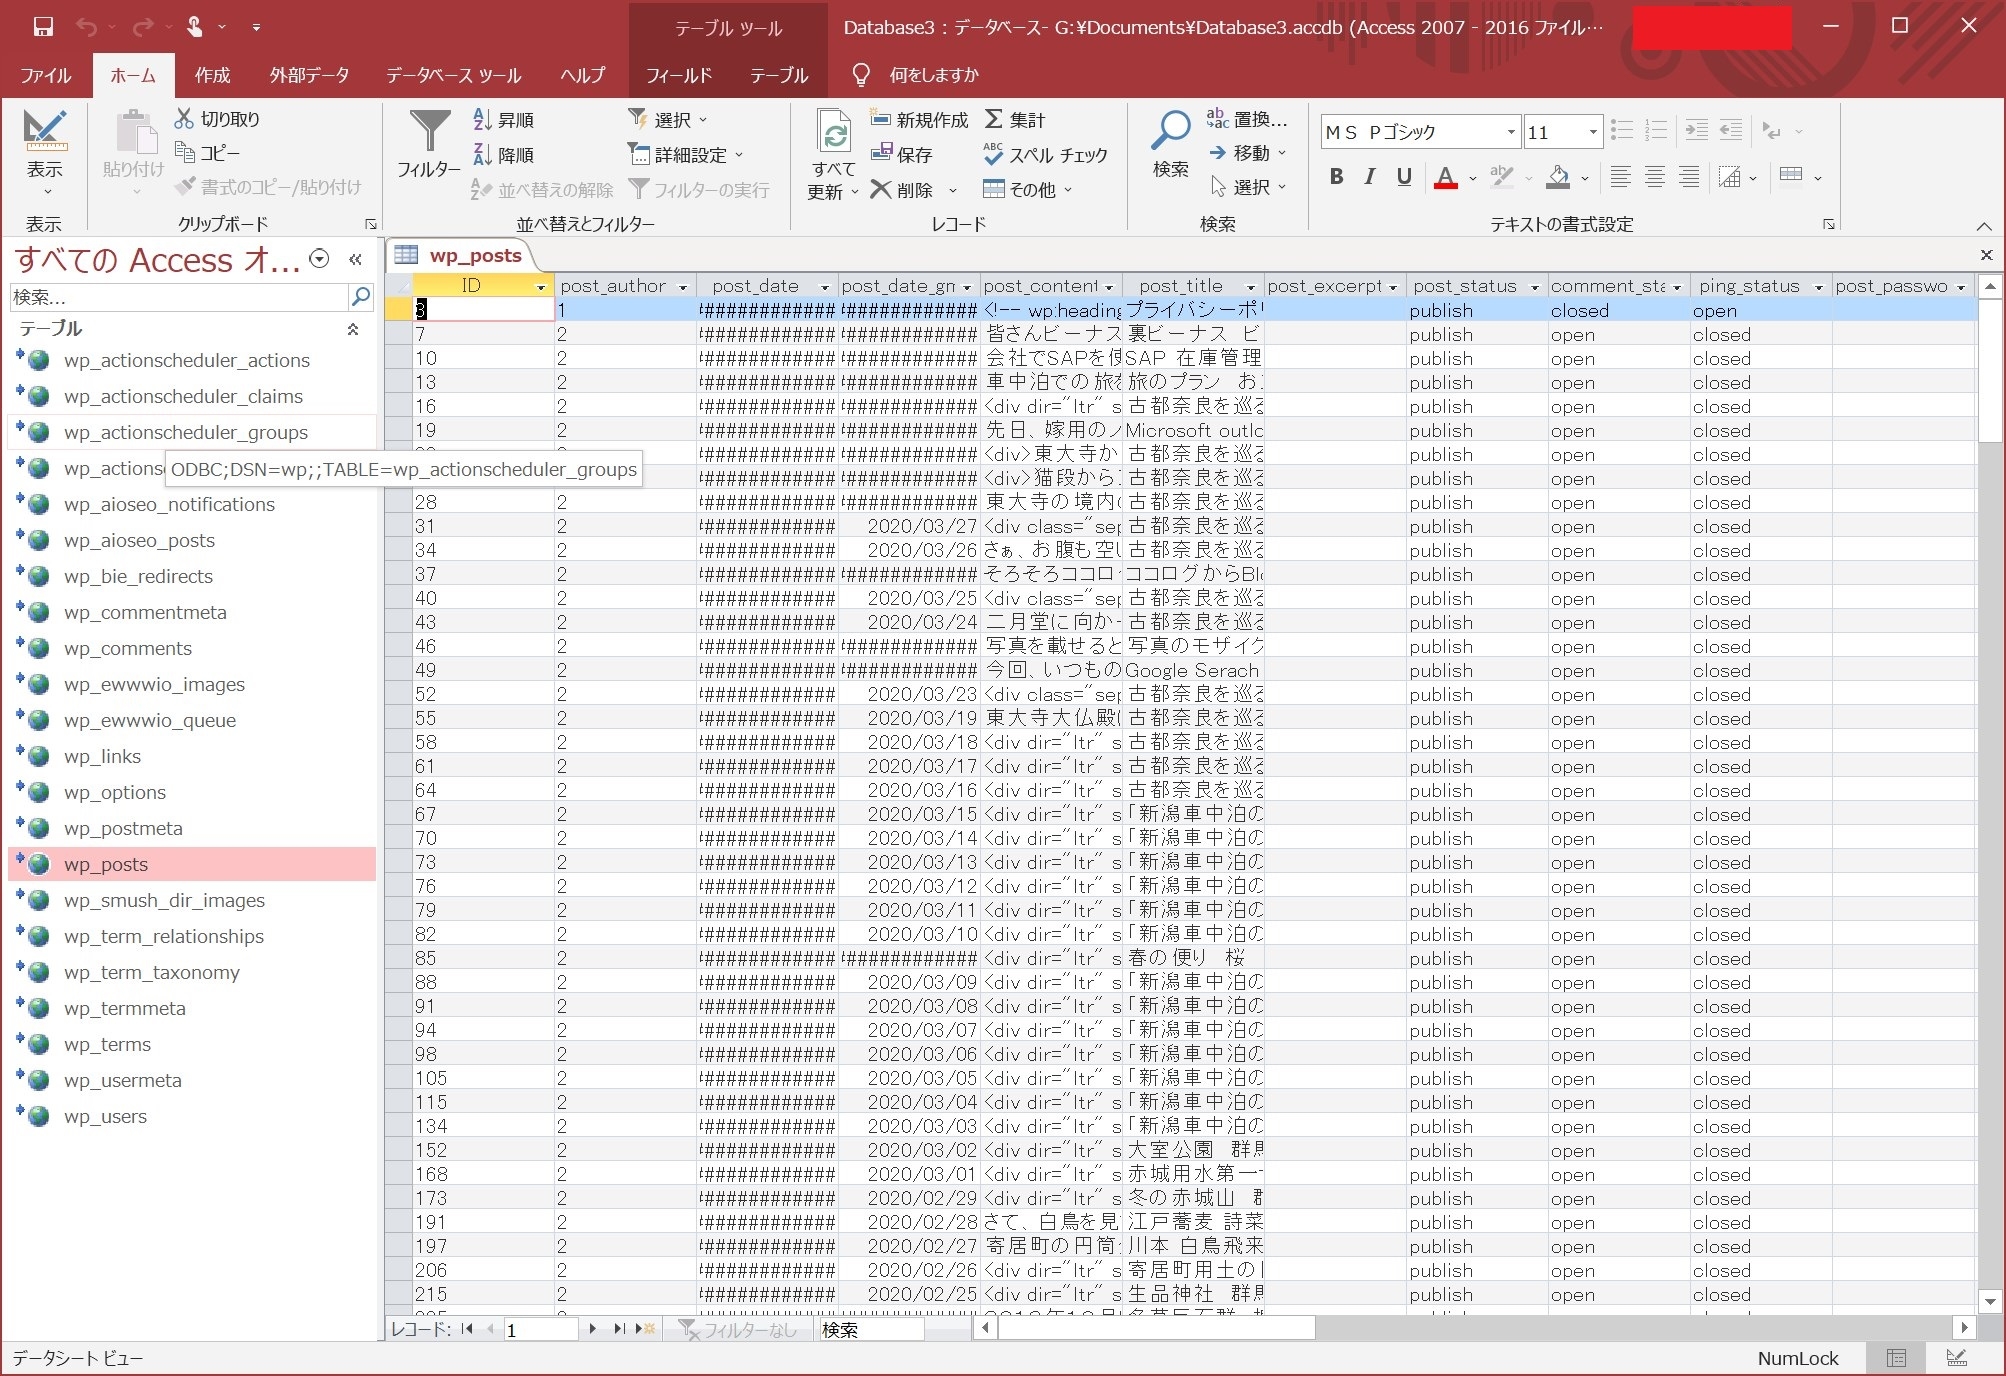Open the wp_users linked table
Screen dimensions: 2006x1376
pyautogui.click(x=105, y=1116)
